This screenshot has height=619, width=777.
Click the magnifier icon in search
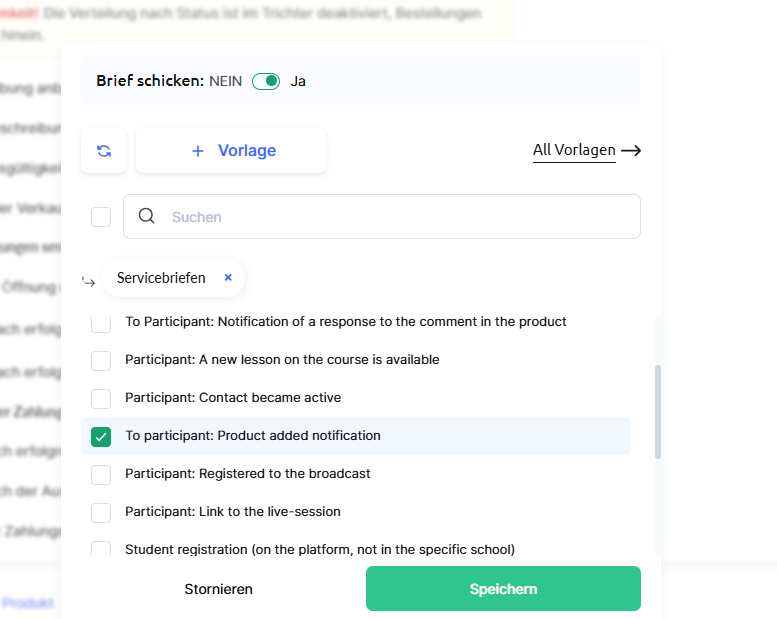(147, 216)
